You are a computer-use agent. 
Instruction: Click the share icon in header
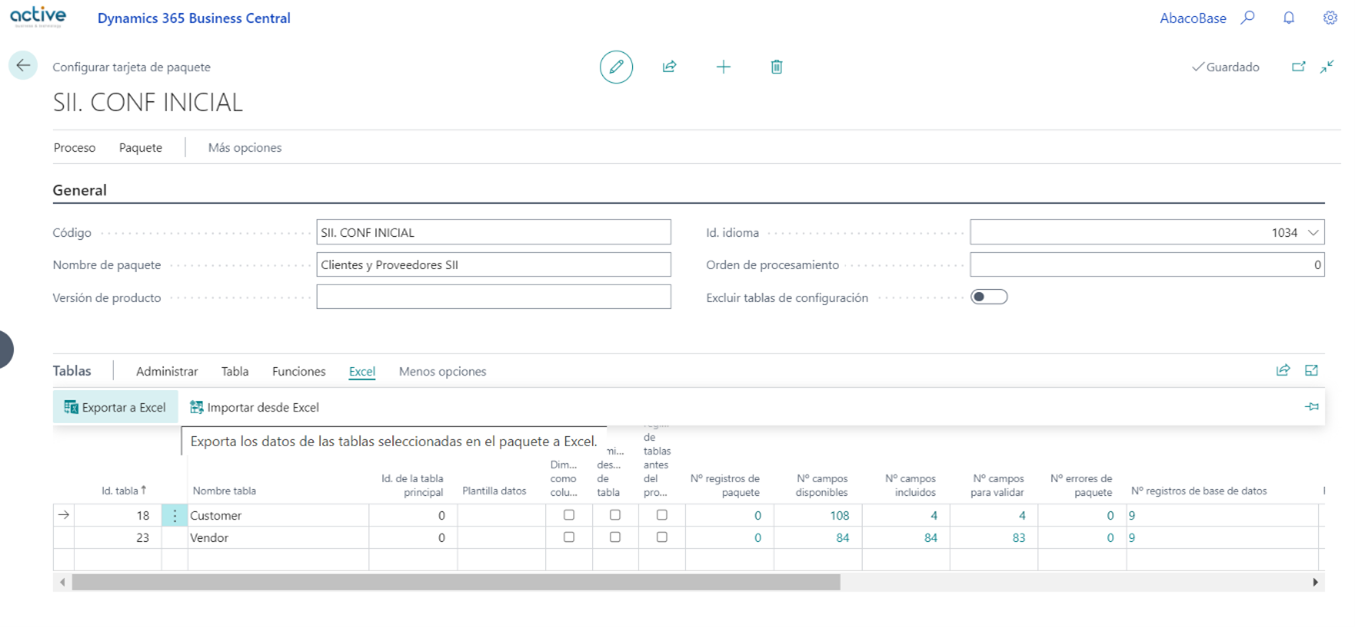[x=670, y=67]
